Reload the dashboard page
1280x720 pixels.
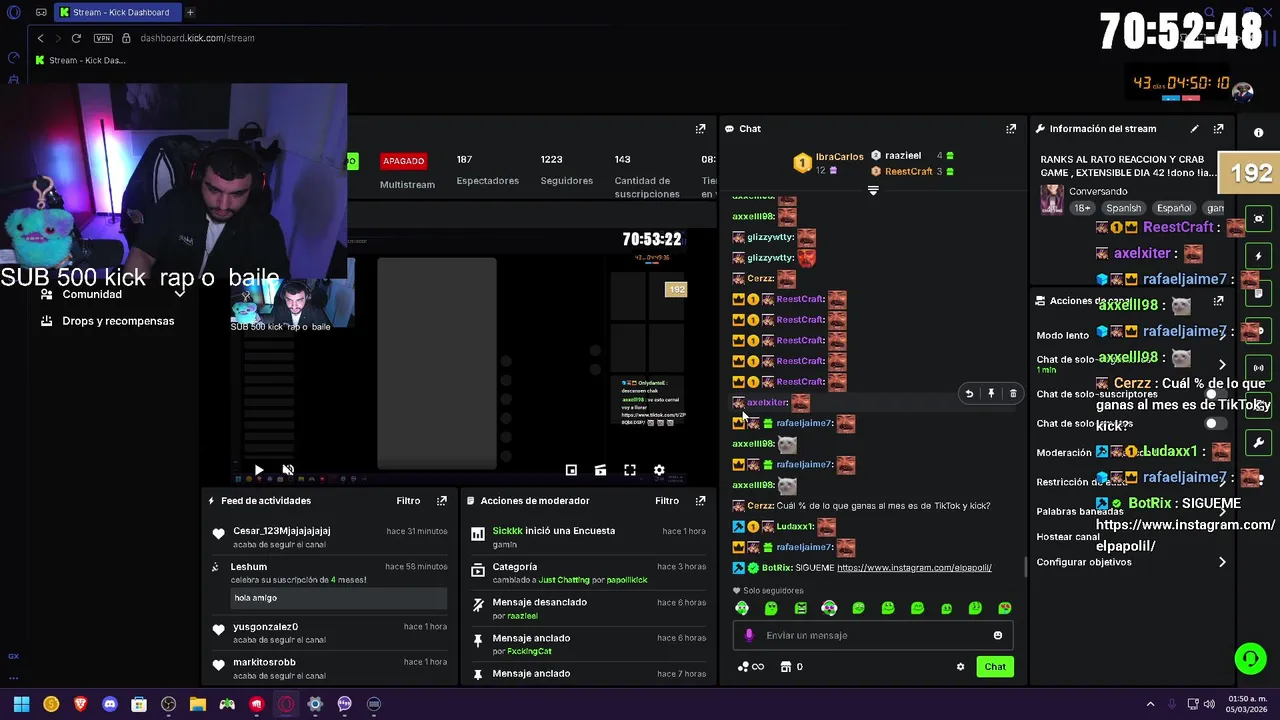click(x=76, y=38)
